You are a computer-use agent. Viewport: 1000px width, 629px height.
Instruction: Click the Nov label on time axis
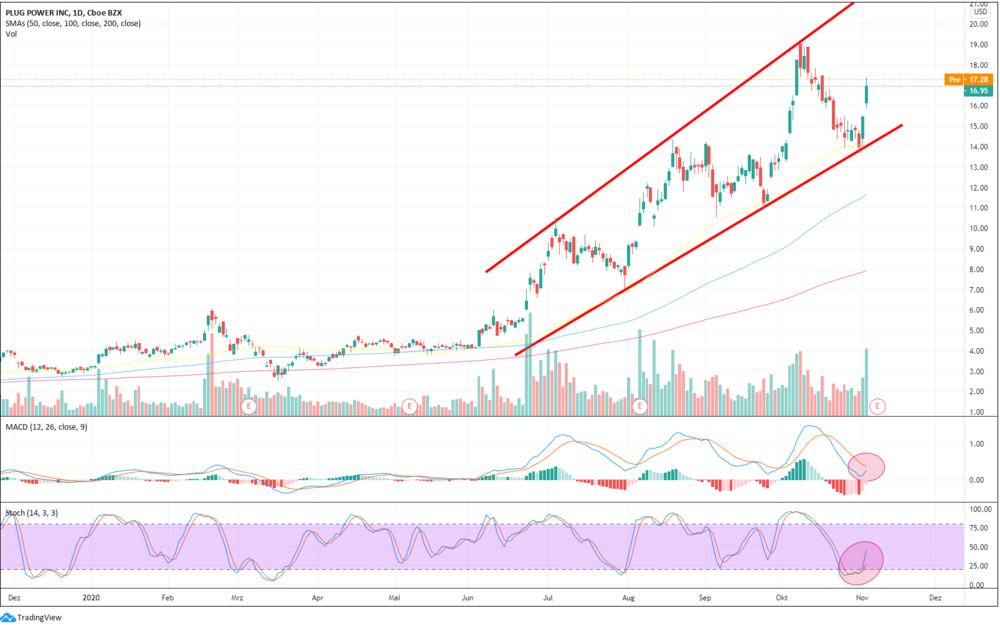pyautogui.click(x=862, y=598)
